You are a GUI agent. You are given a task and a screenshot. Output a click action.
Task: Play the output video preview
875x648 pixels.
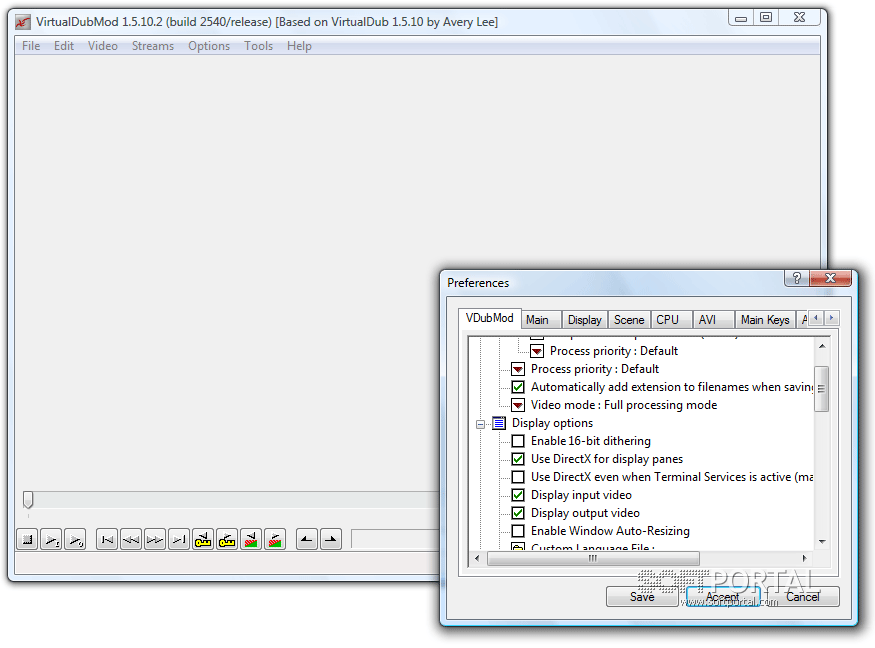(x=75, y=540)
